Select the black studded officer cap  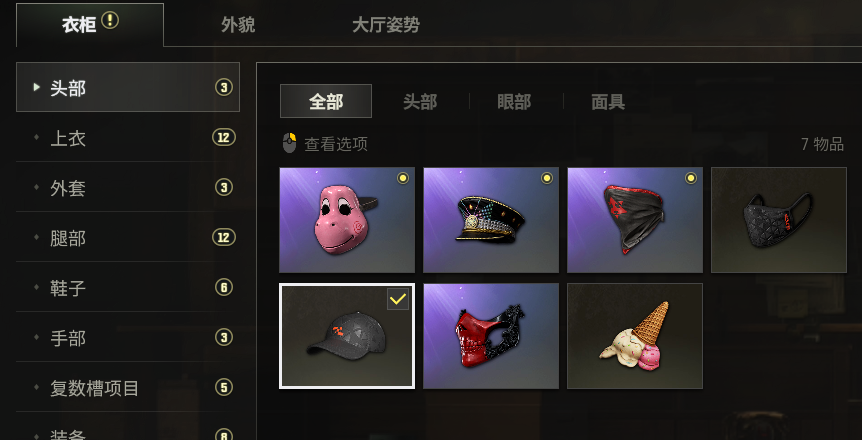click(x=491, y=220)
